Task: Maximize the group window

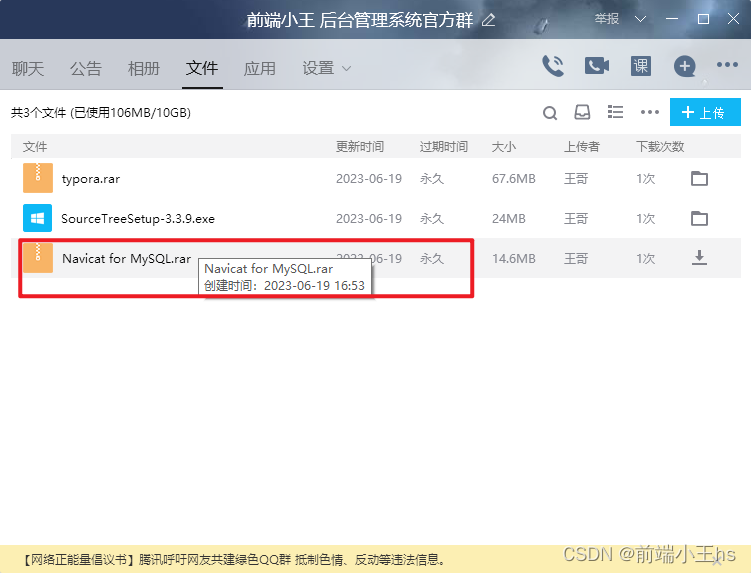Action: tap(703, 19)
